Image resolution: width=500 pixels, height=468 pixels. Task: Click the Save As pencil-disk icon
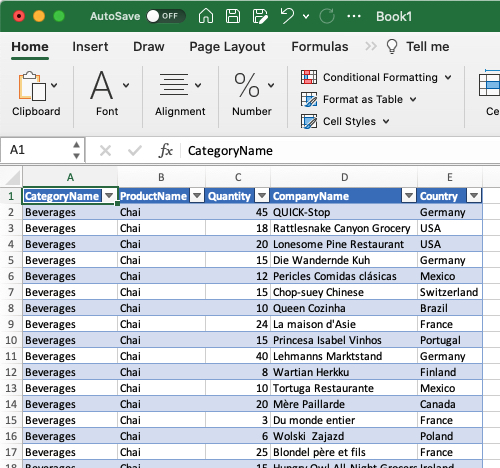[x=260, y=16]
